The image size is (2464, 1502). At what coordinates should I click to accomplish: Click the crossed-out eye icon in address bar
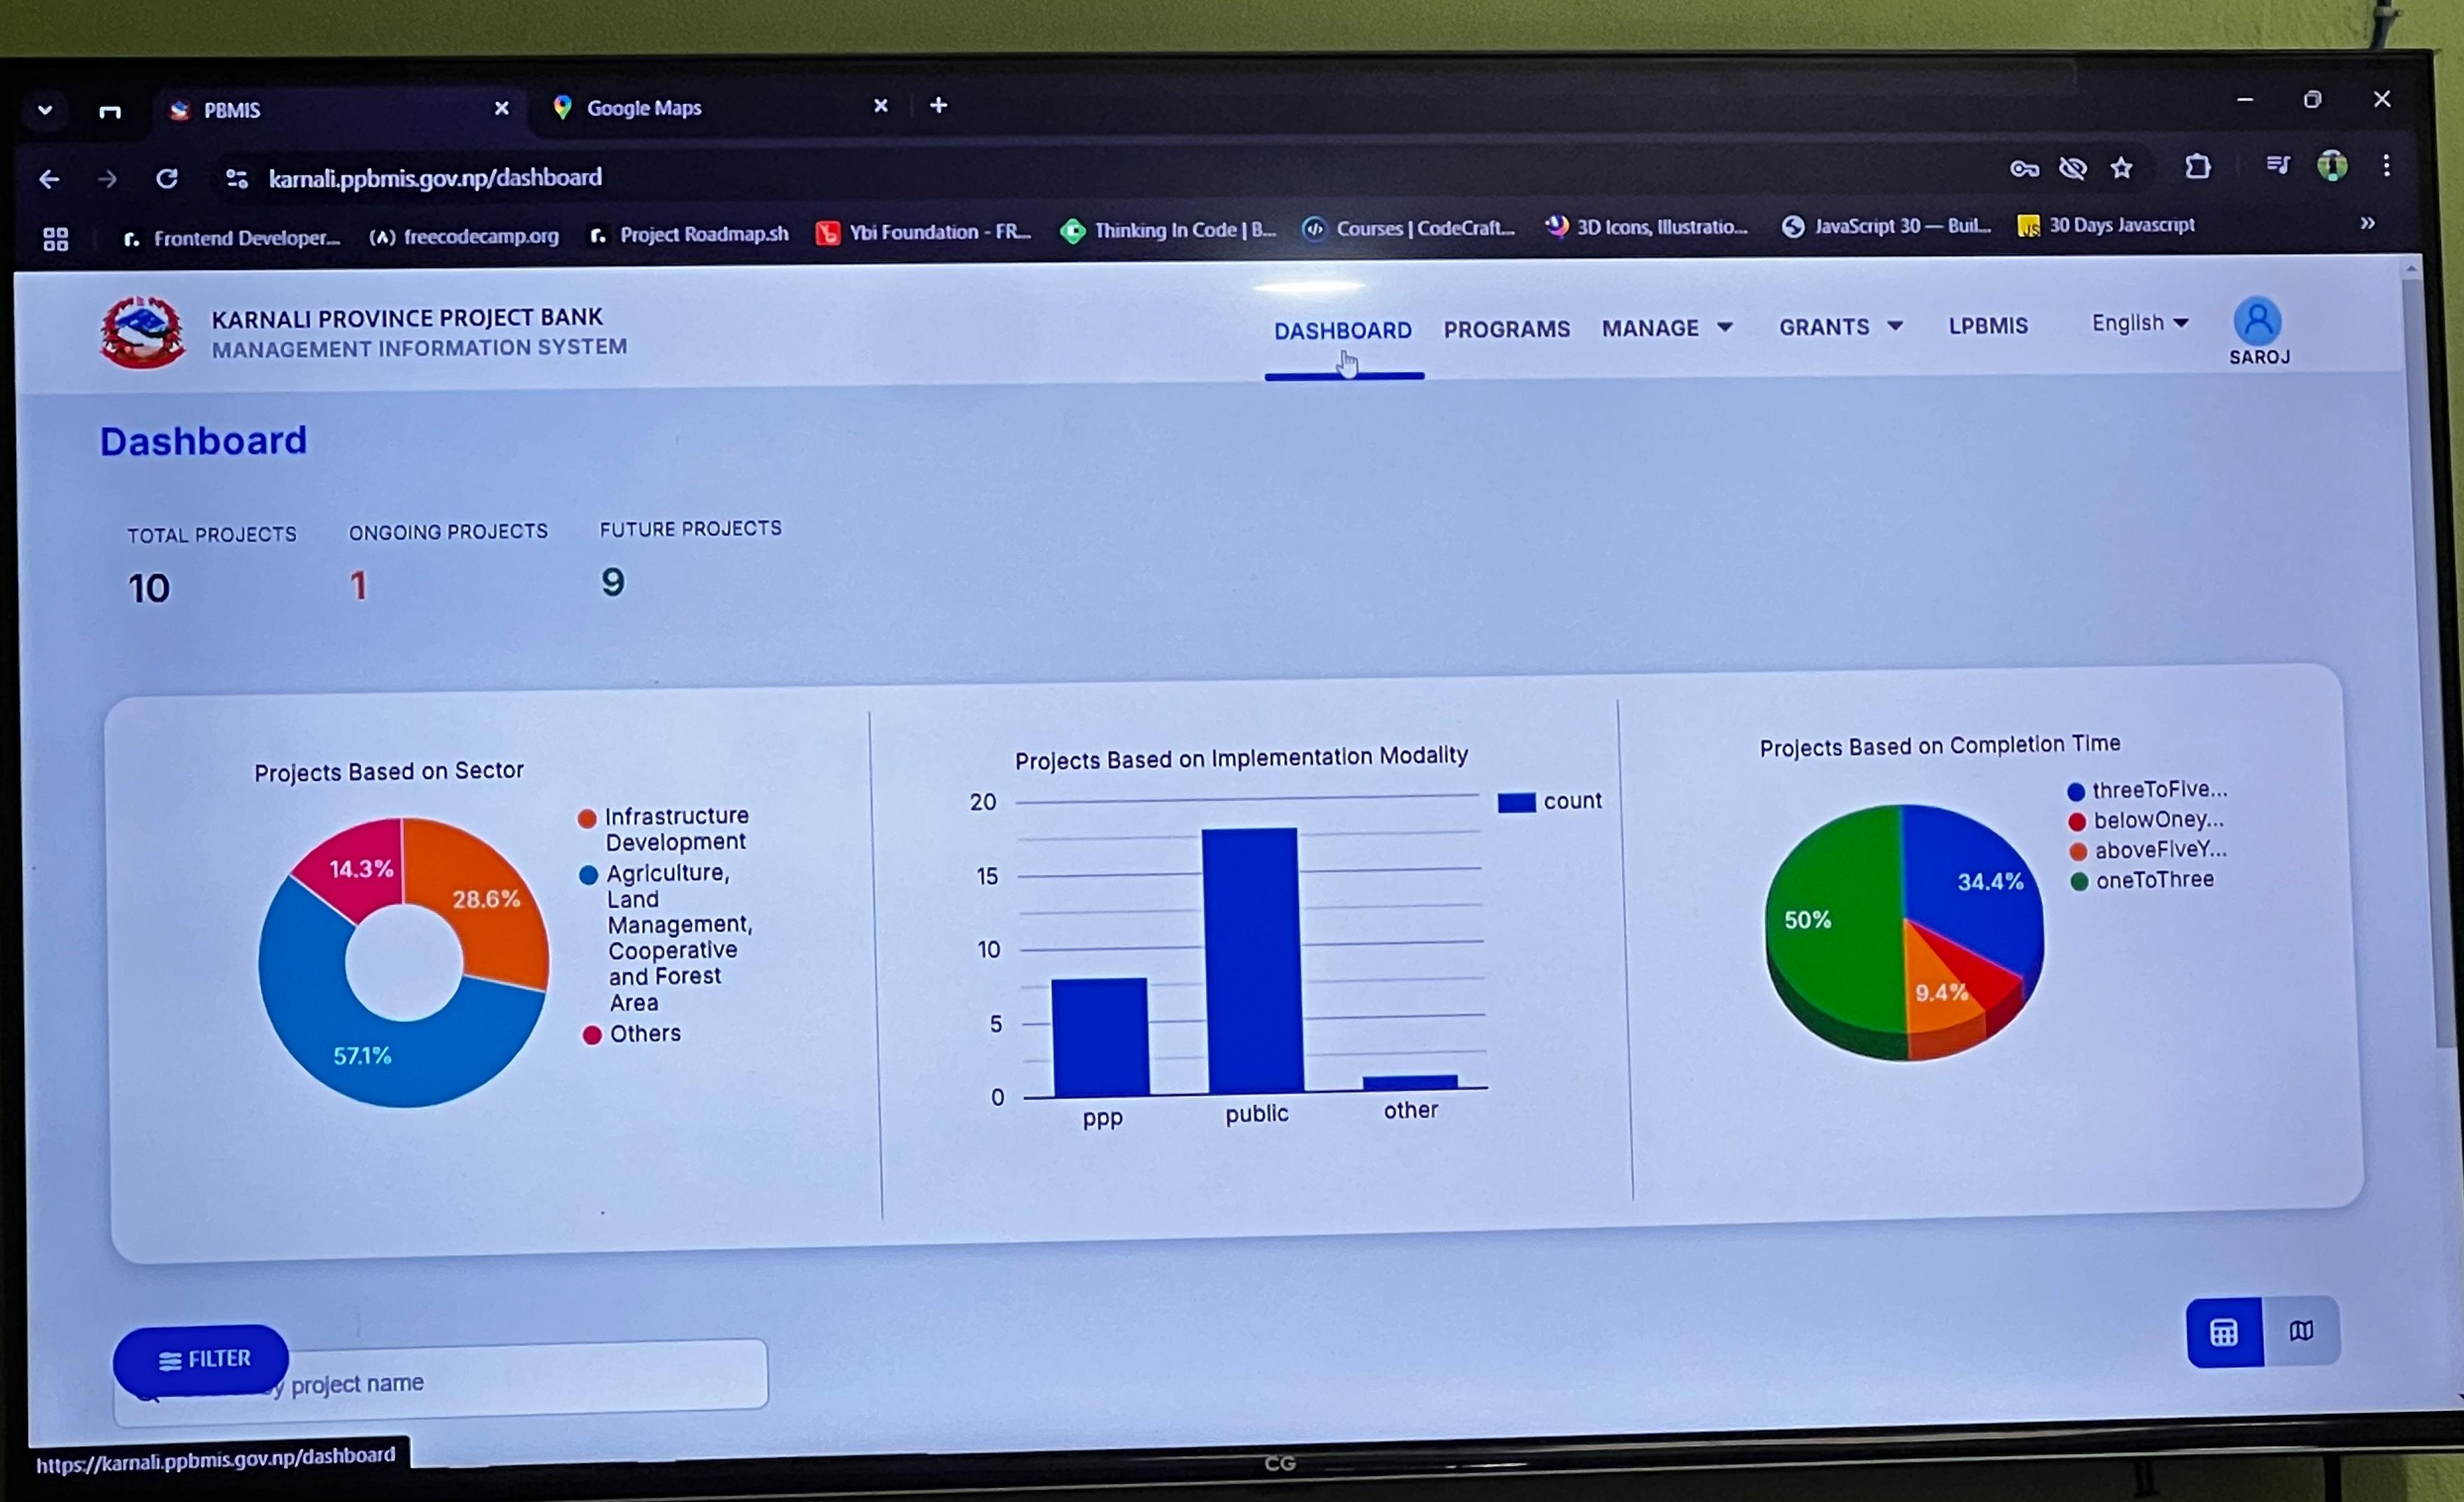pyautogui.click(x=2073, y=168)
